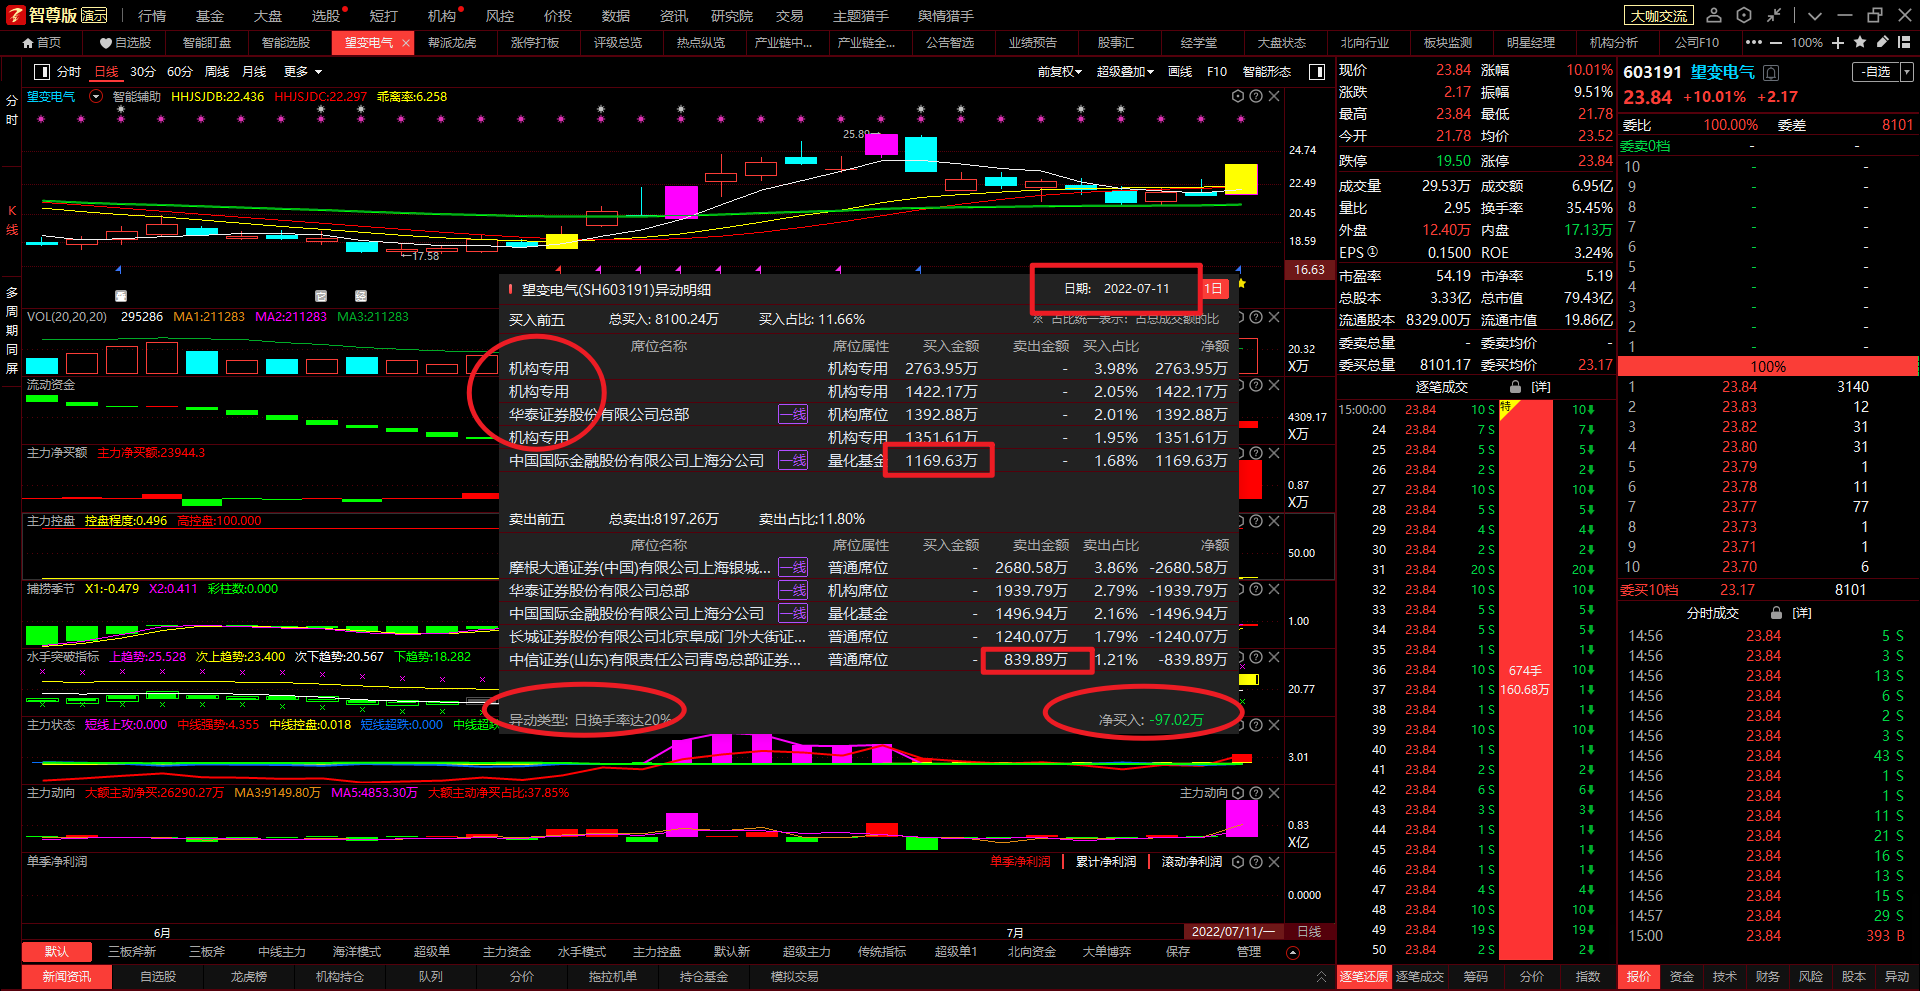Viewport: 1920px width, 991px height.
Task: Click the shrink arrows icon in title bar
Action: (1773, 15)
